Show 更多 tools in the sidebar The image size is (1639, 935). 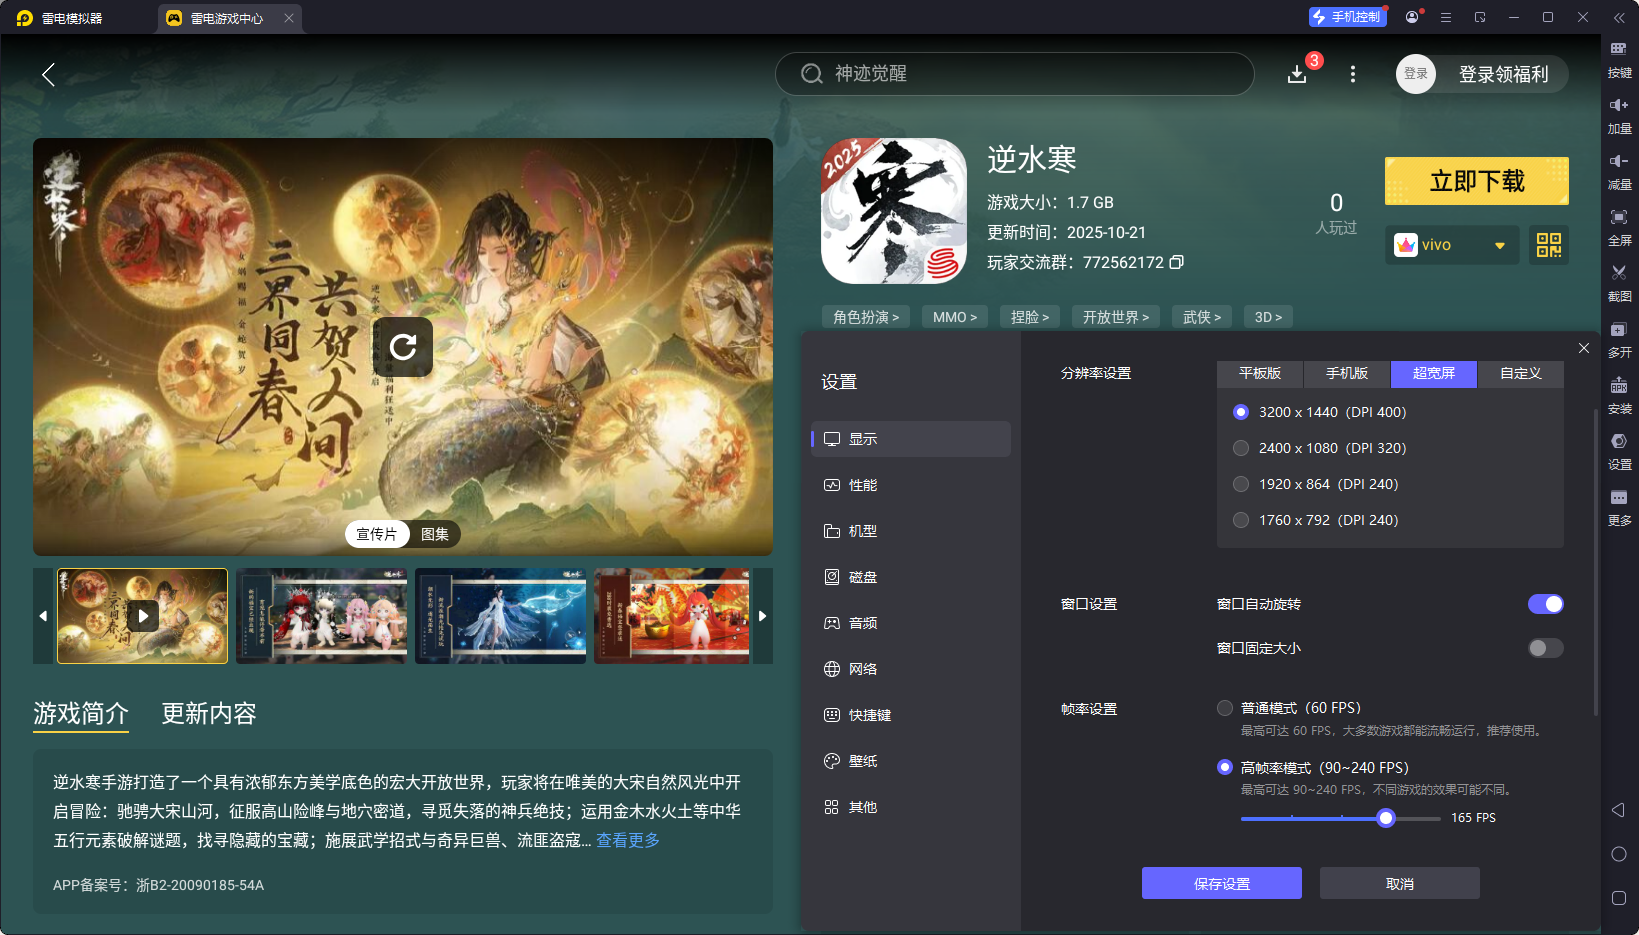(1619, 508)
